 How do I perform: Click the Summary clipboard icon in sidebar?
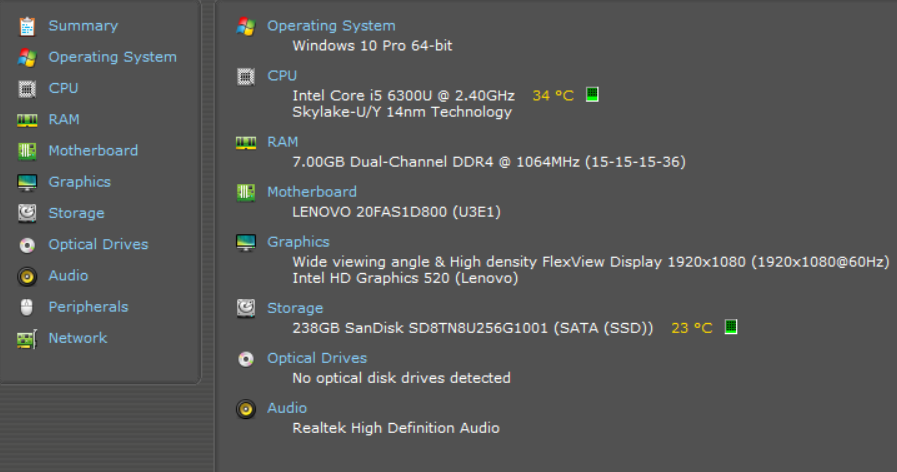(27, 26)
